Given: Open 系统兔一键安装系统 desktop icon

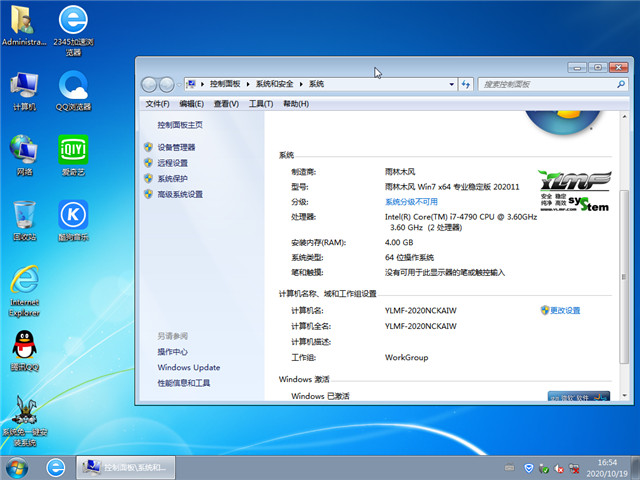Looking at the screenshot, I should click(24, 421).
